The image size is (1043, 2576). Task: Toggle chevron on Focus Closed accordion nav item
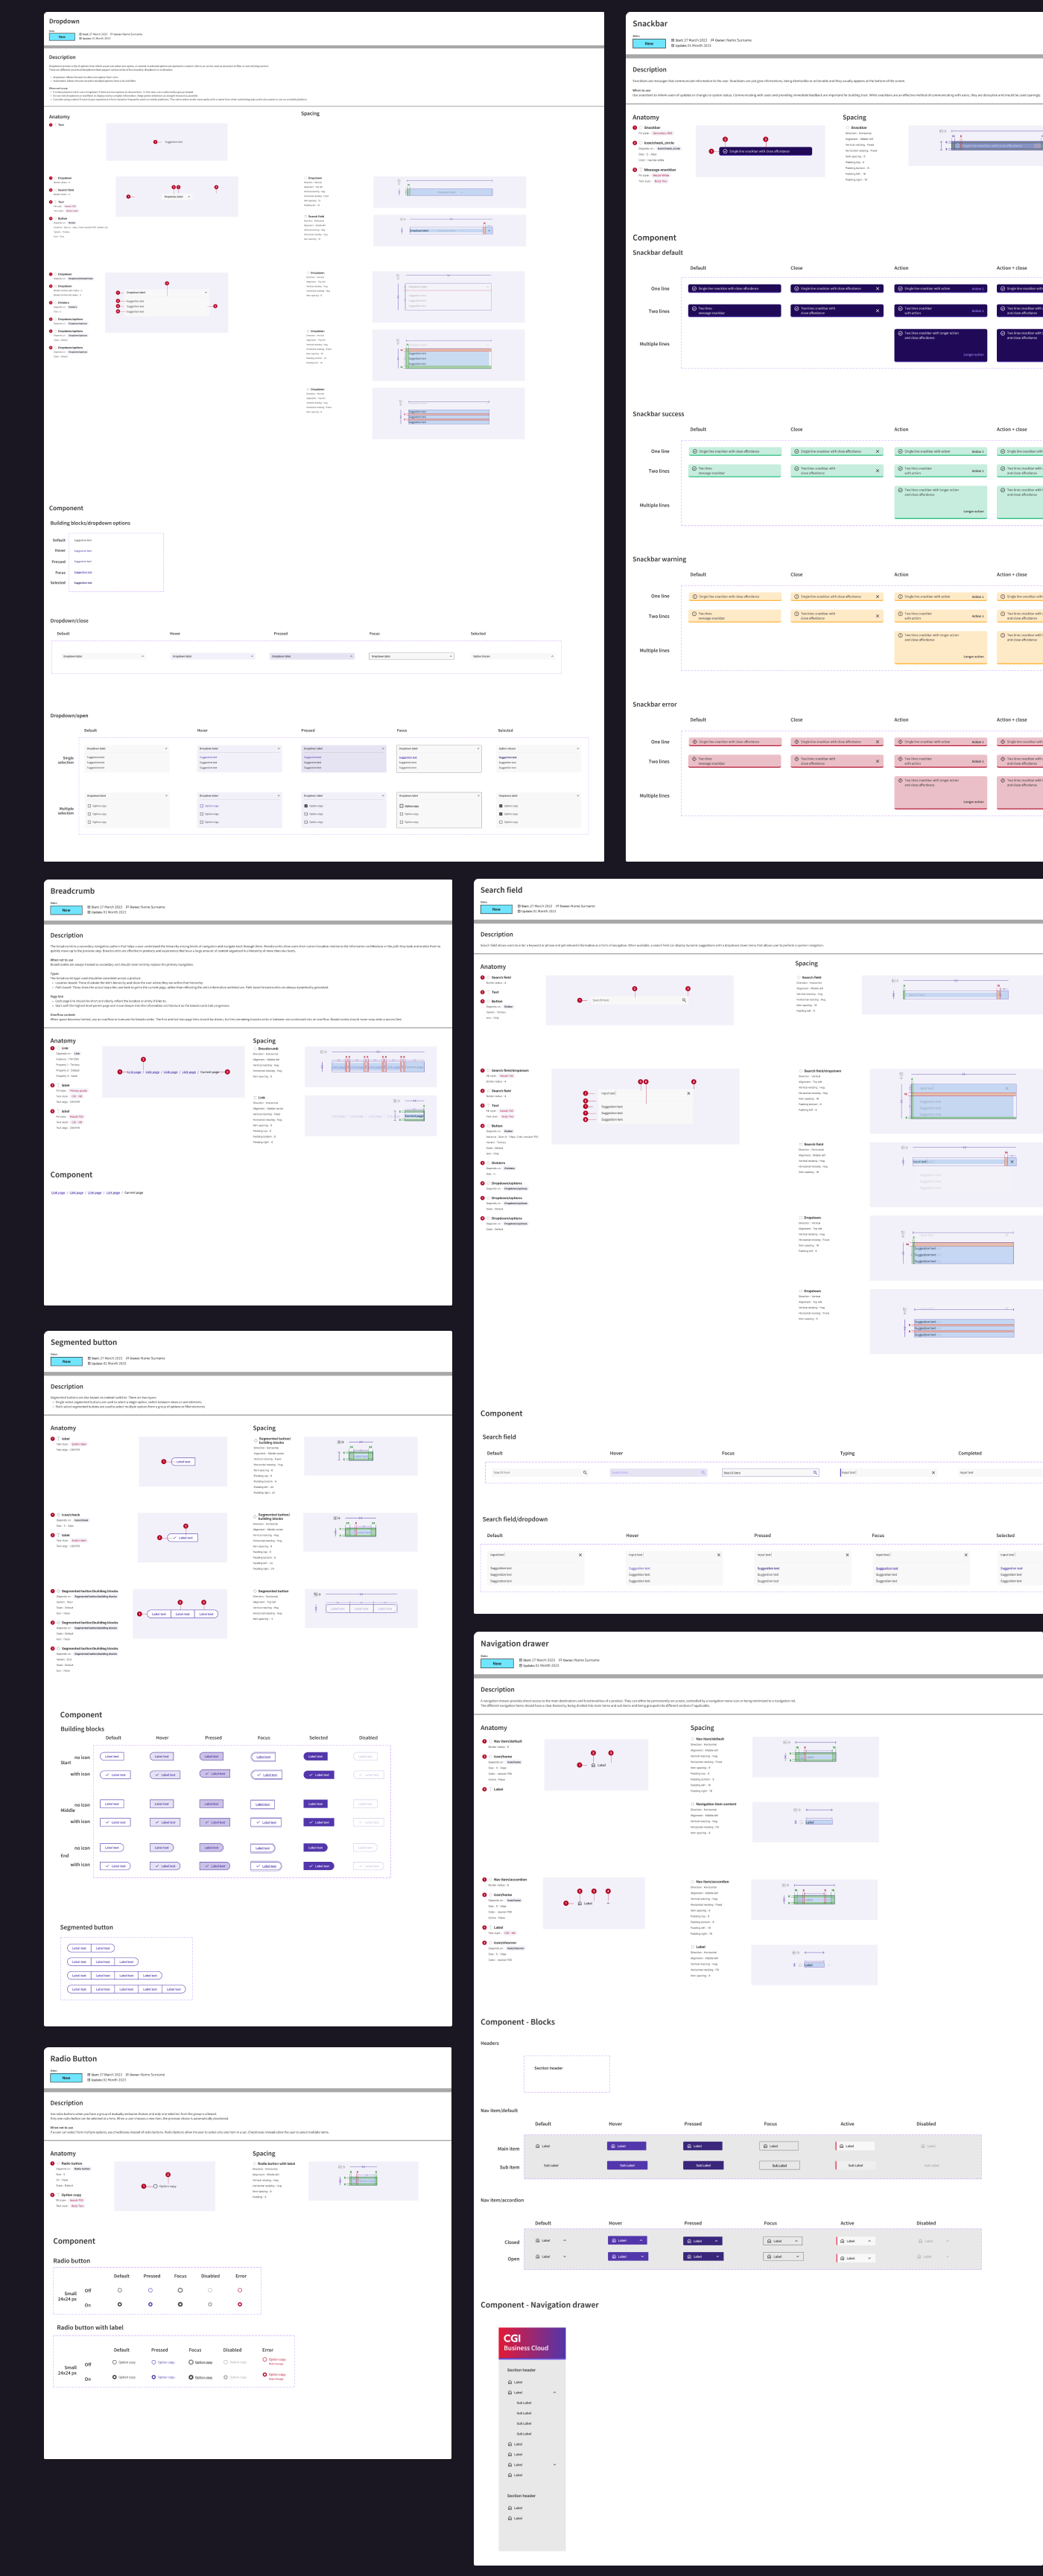(797, 2241)
